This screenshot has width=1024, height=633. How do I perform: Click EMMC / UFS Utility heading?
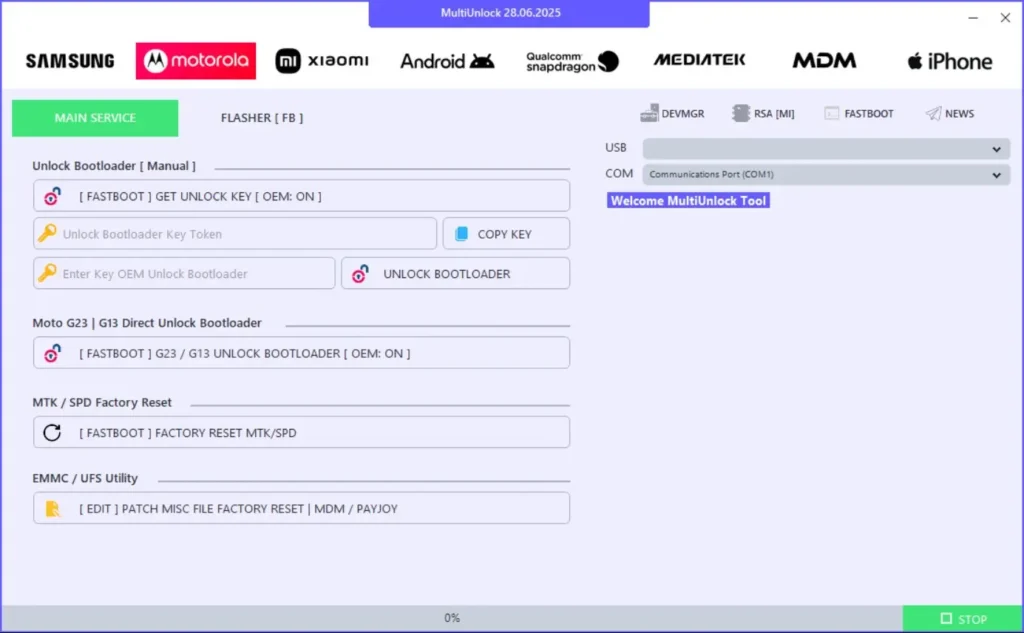(85, 478)
